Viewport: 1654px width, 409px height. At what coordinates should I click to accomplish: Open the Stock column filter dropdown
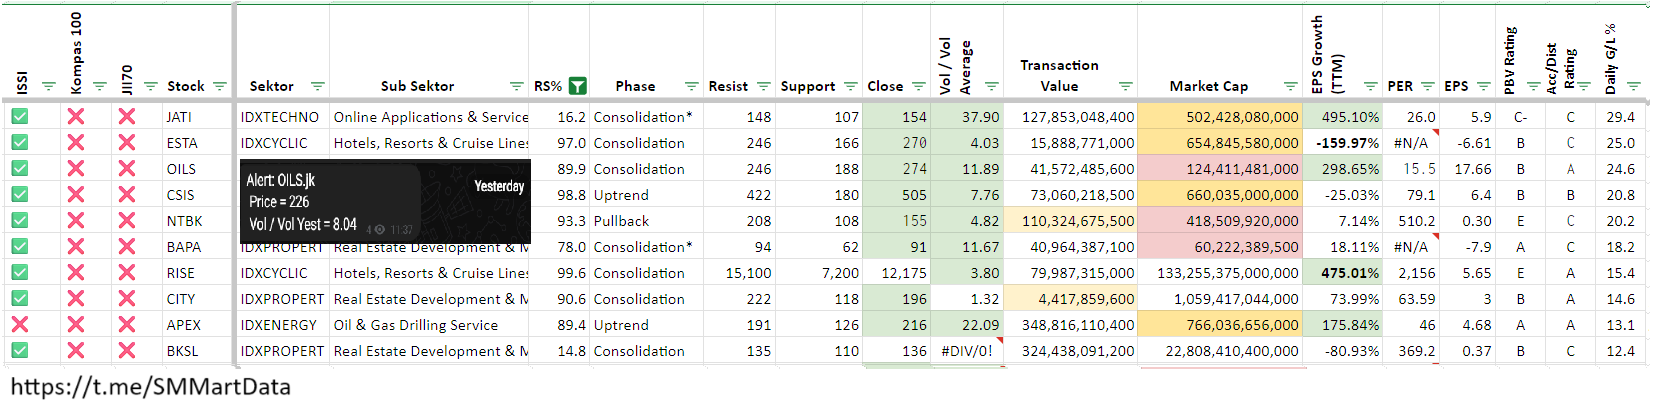(220, 86)
